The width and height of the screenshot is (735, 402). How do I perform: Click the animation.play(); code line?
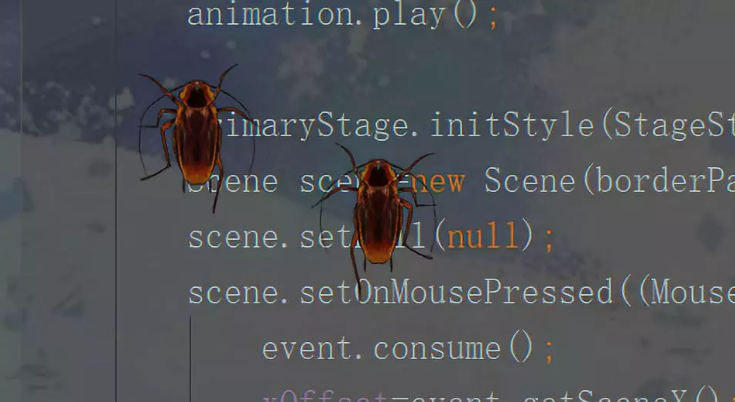[x=342, y=15]
